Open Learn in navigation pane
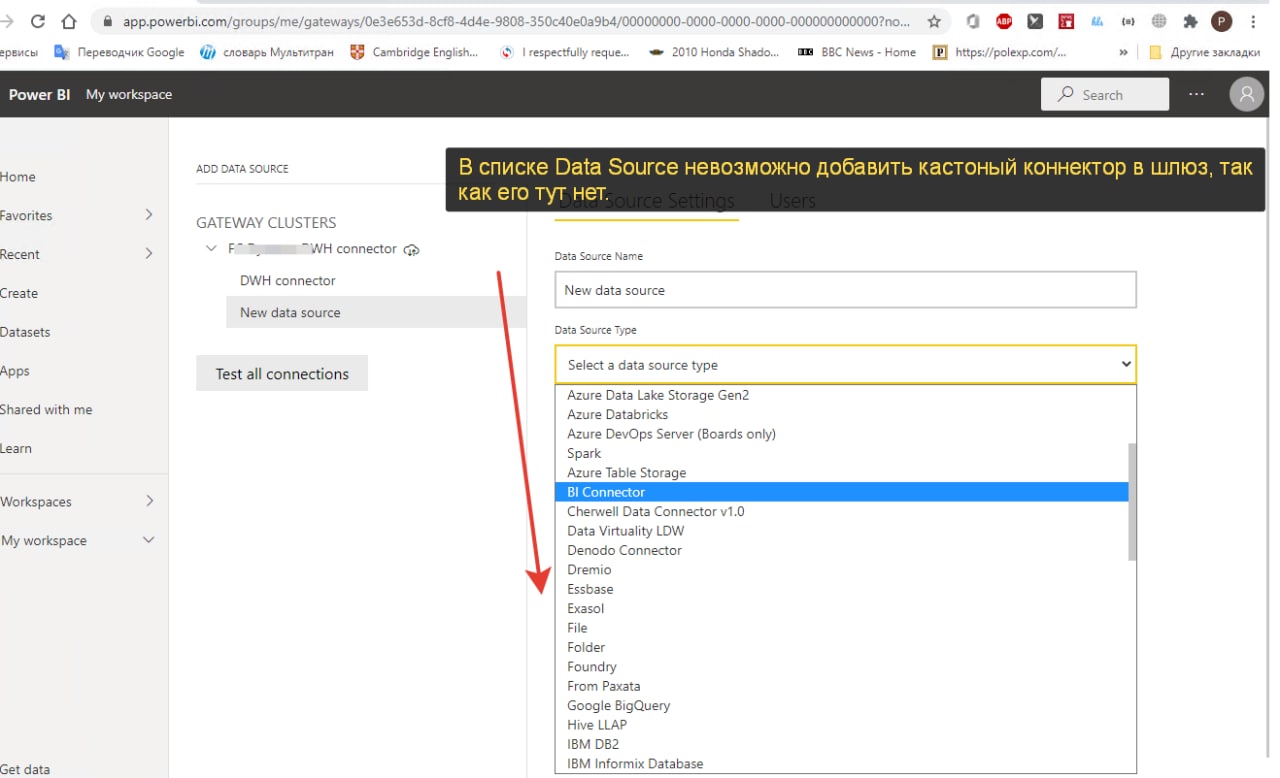1280x778 pixels. click(x=16, y=449)
